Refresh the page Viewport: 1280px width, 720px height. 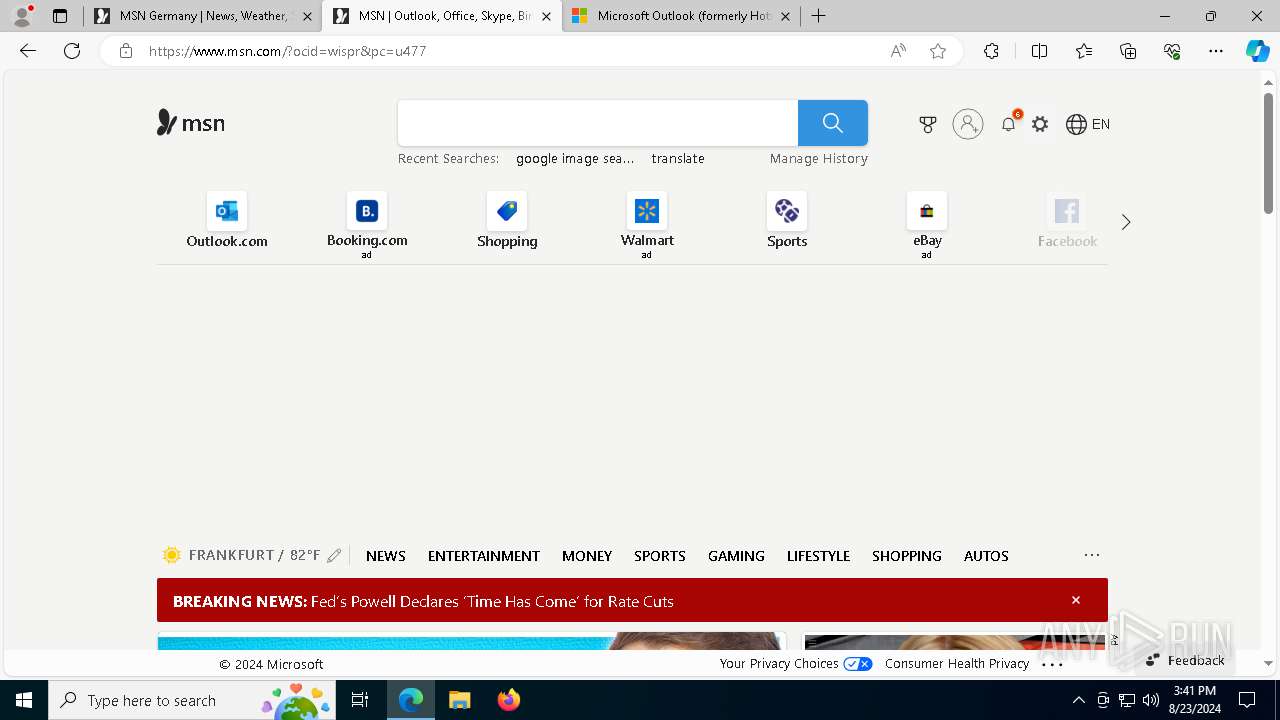(x=72, y=51)
